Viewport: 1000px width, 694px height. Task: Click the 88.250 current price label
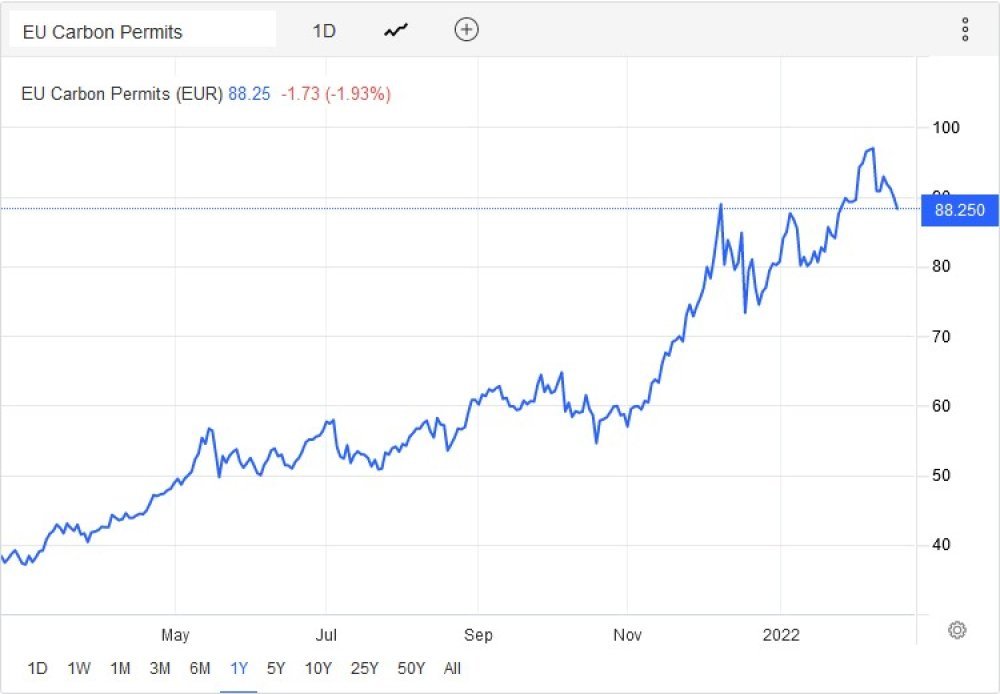coord(959,210)
